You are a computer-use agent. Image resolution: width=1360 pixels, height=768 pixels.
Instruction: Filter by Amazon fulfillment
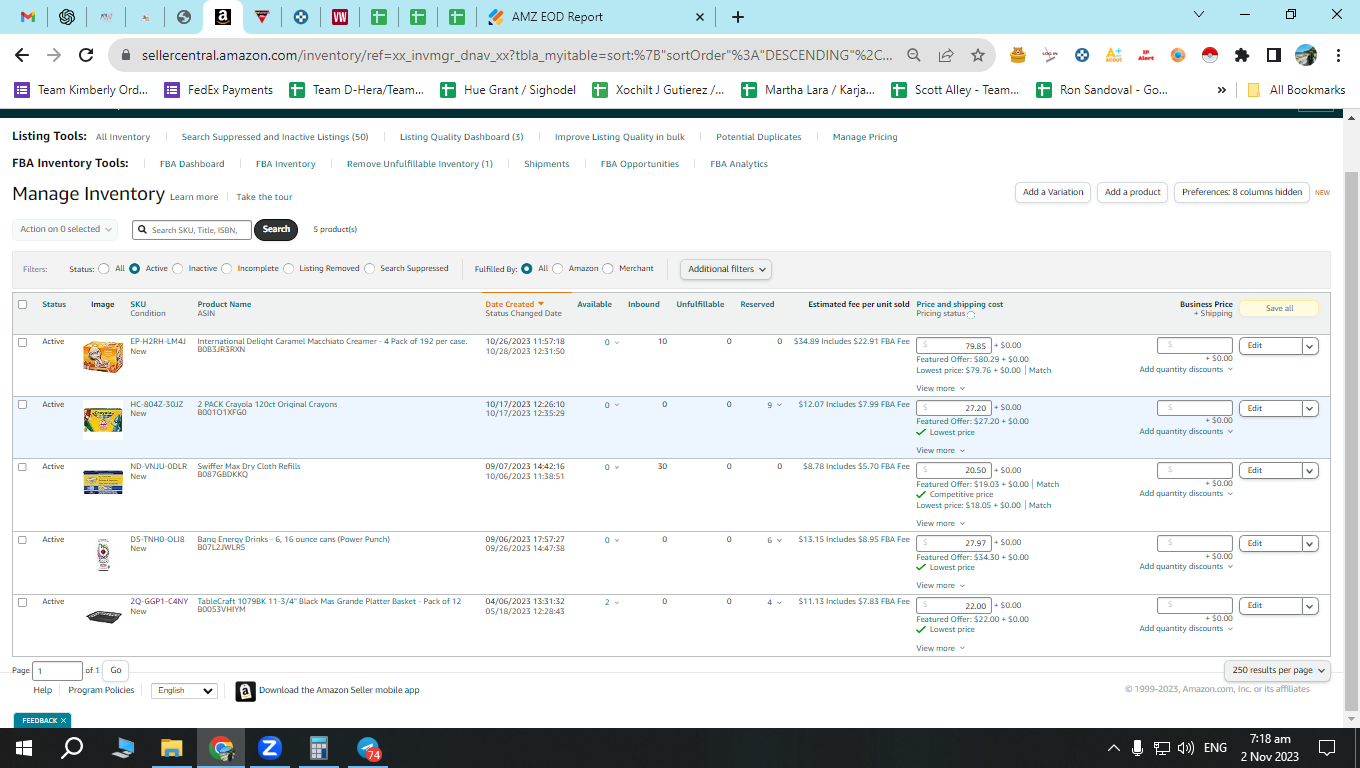click(x=558, y=269)
